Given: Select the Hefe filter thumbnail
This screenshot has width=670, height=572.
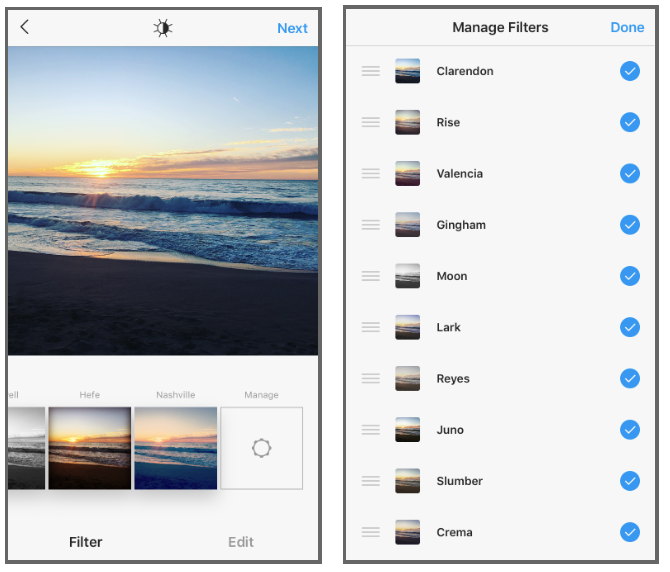Looking at the screenshot, I should tap(90, 448).
